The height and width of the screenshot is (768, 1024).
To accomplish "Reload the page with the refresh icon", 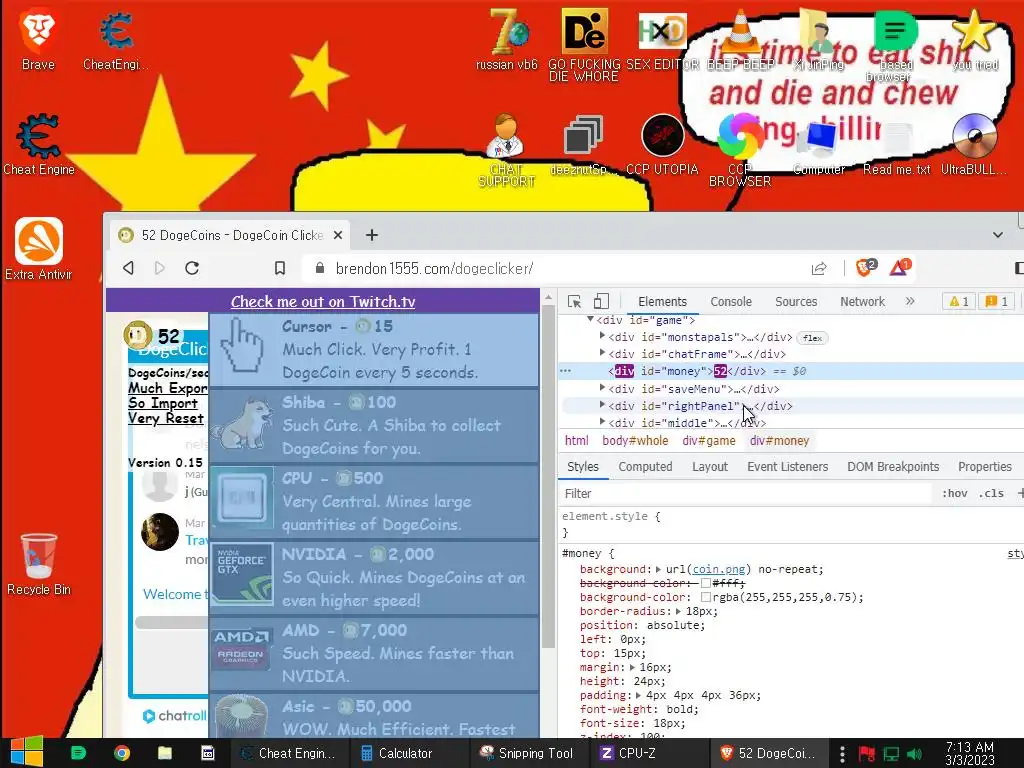I will pyautogui.click(x=192, y=268).
